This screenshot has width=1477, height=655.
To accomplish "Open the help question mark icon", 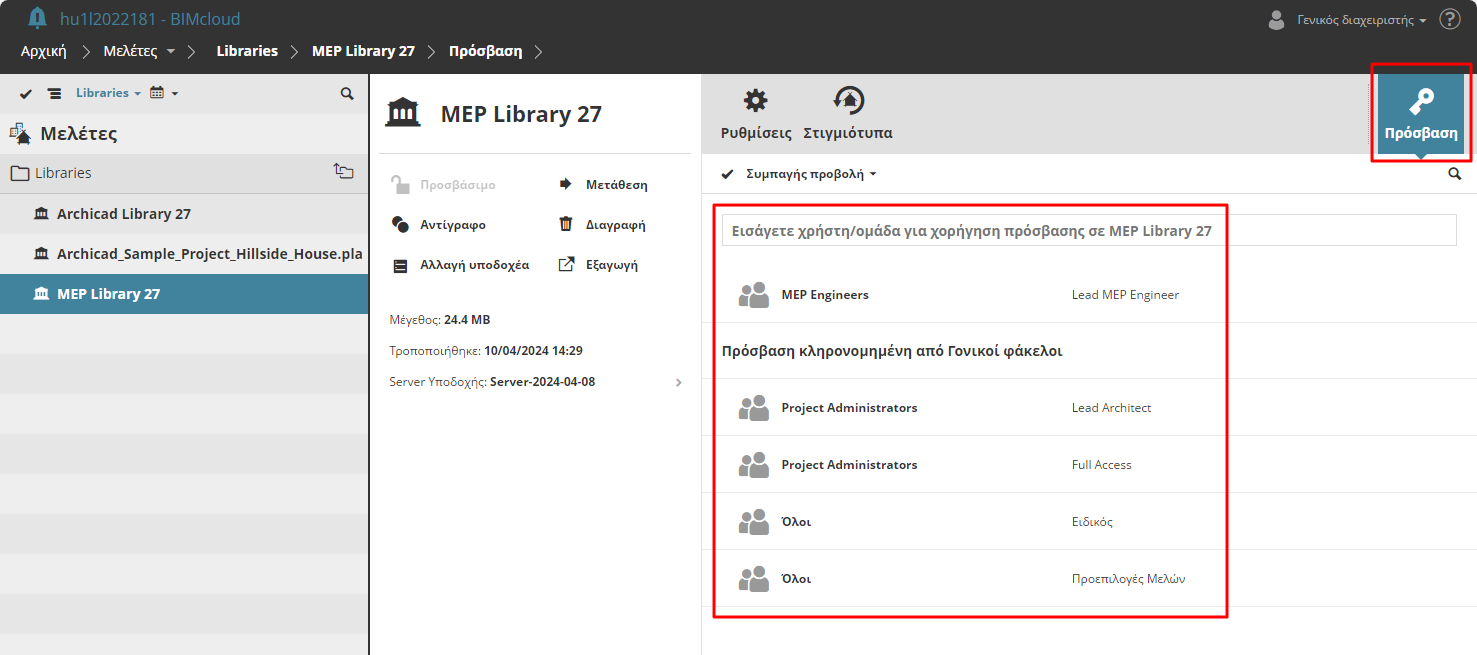I will pyautogui.click(x=1449, y=19).
